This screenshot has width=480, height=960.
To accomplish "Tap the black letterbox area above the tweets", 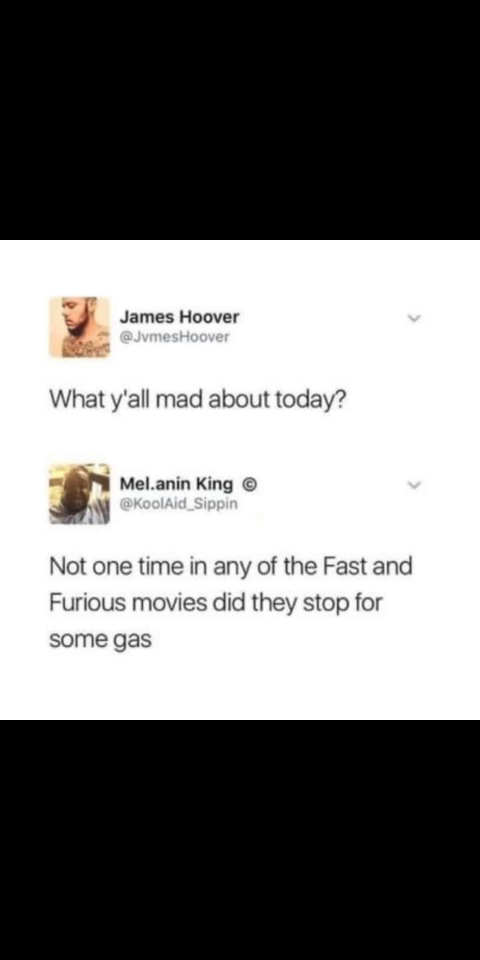I will pyautogui.click(x=240, y=119).
